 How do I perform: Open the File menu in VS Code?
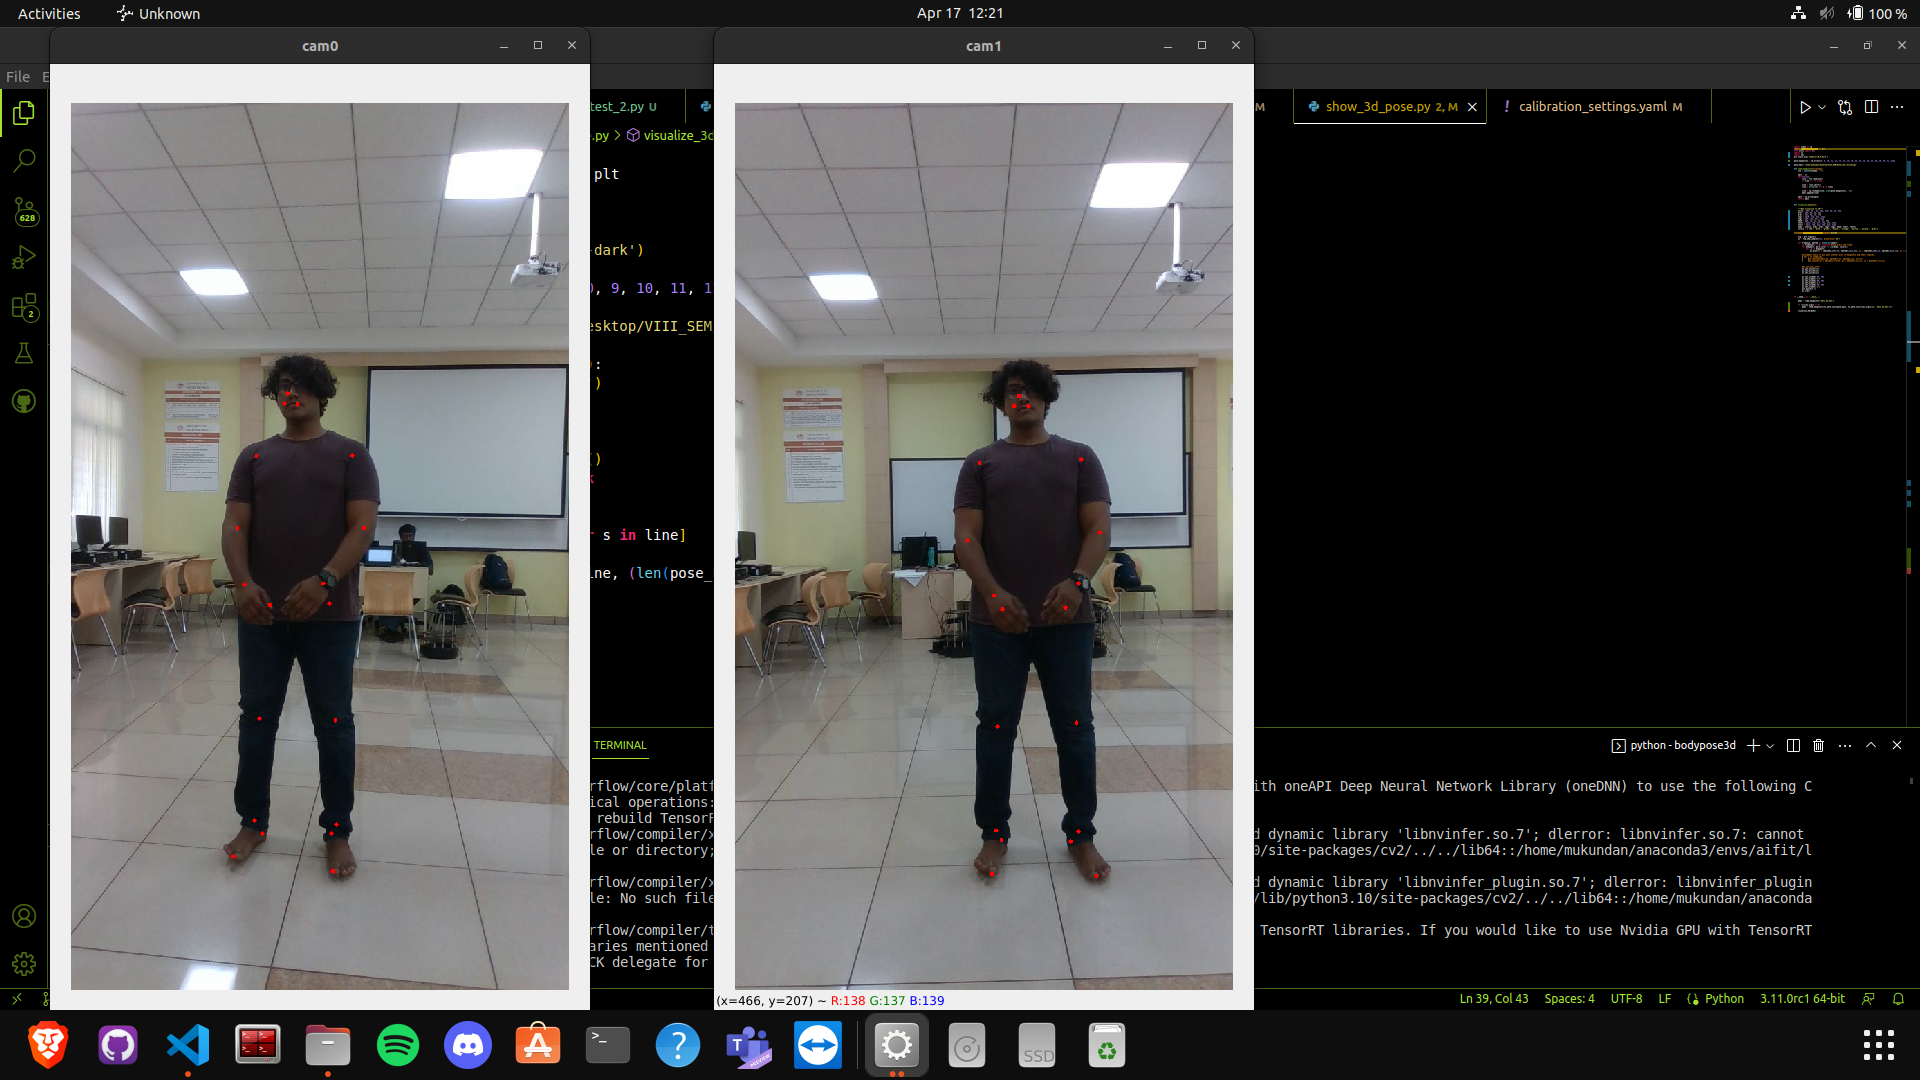click(x=18, y=77)
